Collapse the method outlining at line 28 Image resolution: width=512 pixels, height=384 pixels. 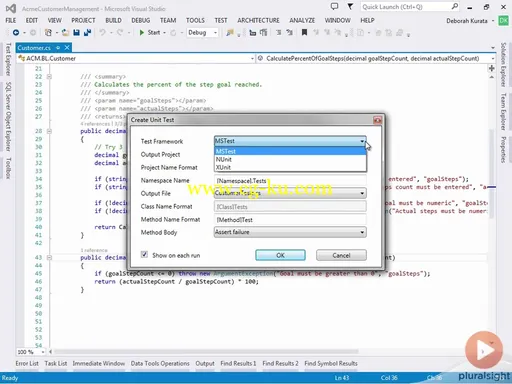pos(49,131)
